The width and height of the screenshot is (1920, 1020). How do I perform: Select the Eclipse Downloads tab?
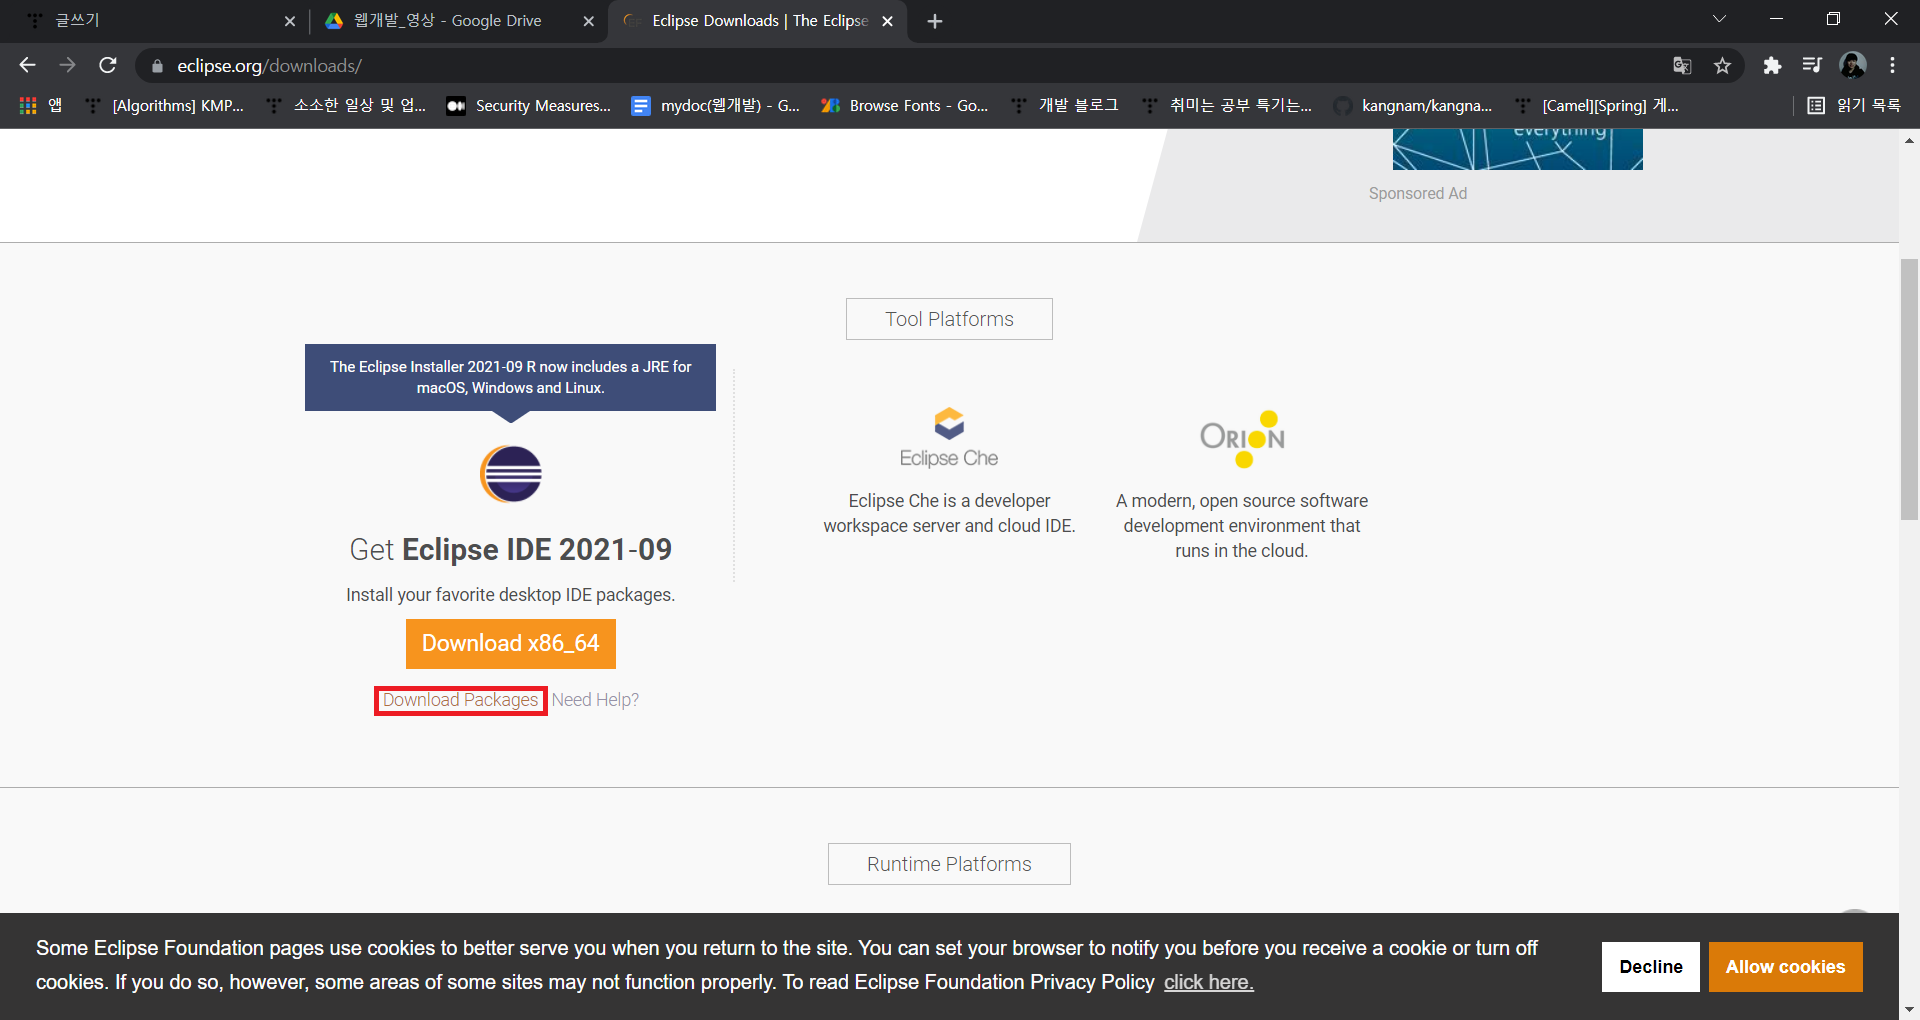pyautogui.click(x=757, y=21)
